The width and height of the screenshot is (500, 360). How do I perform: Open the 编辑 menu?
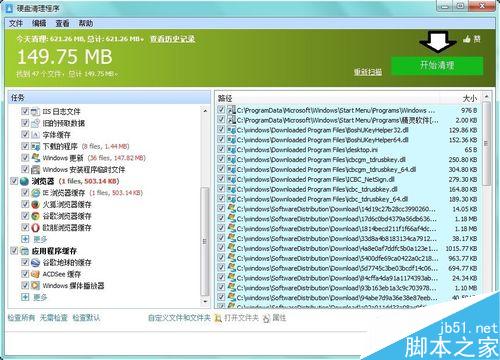coord(39,23)
